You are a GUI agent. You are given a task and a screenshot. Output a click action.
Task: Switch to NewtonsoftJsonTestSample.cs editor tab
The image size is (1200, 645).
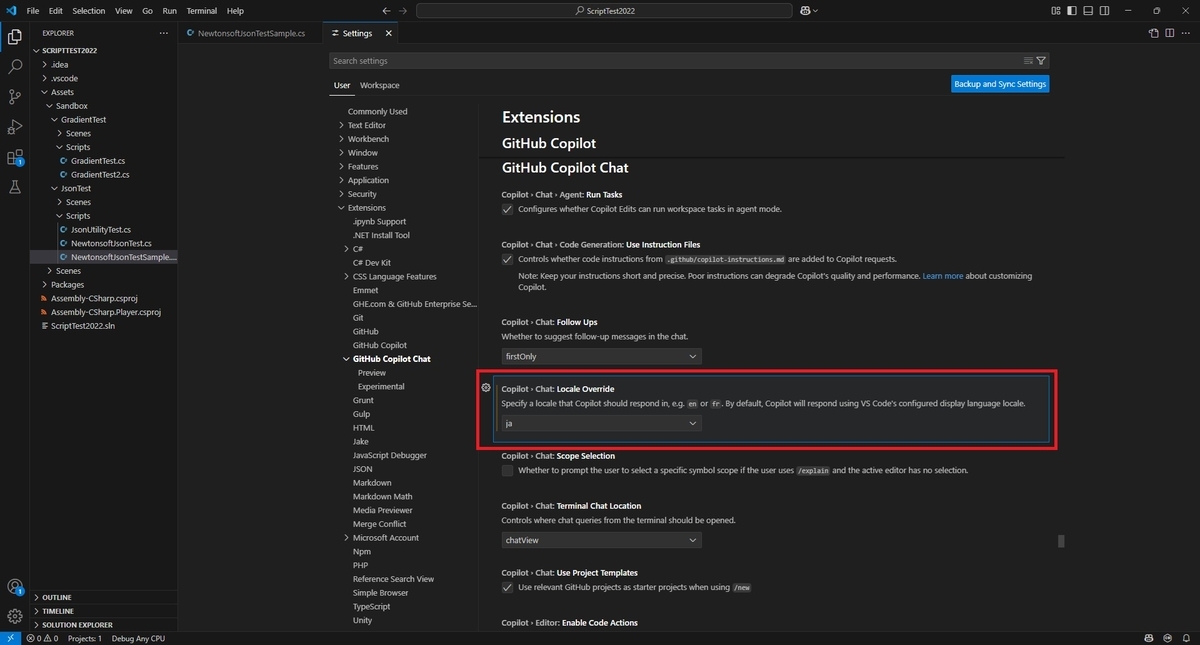coord(252,33)
